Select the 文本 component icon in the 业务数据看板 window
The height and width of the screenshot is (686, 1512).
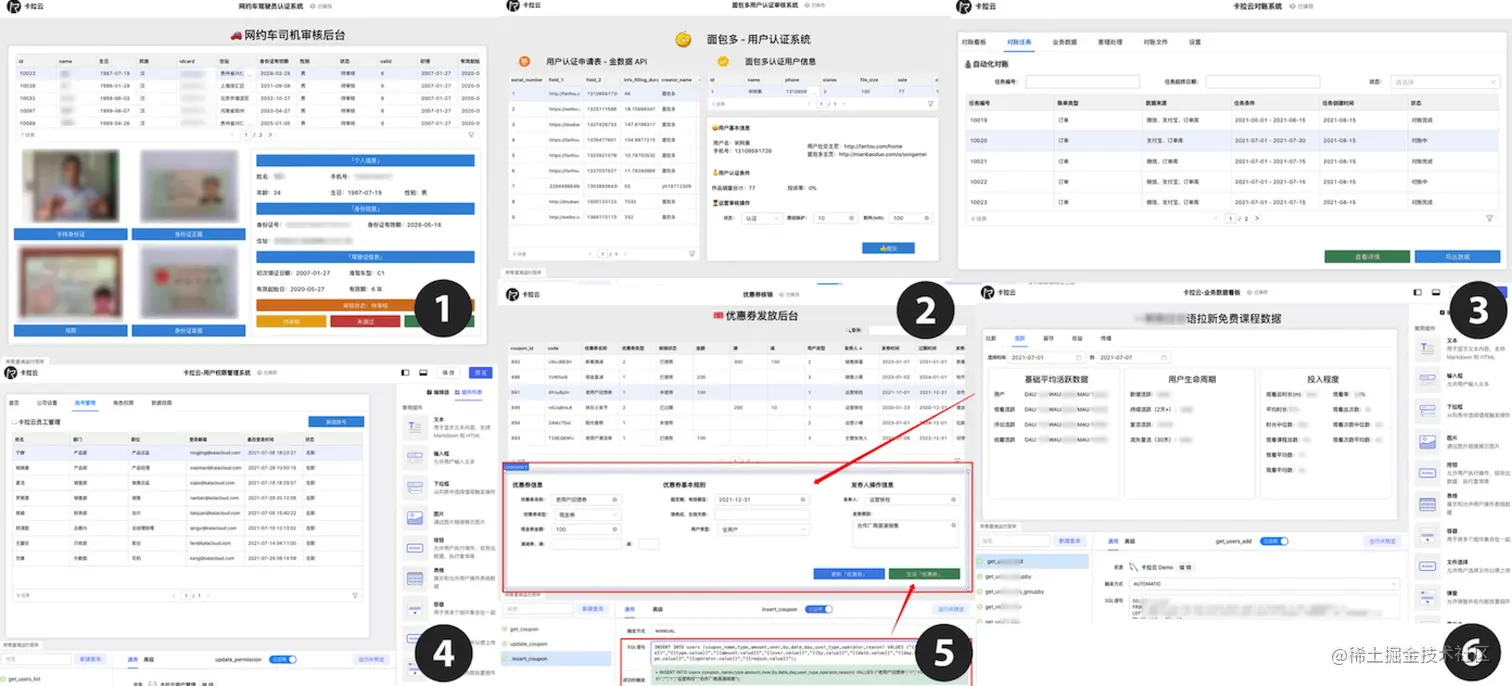tap(1426, 349)
